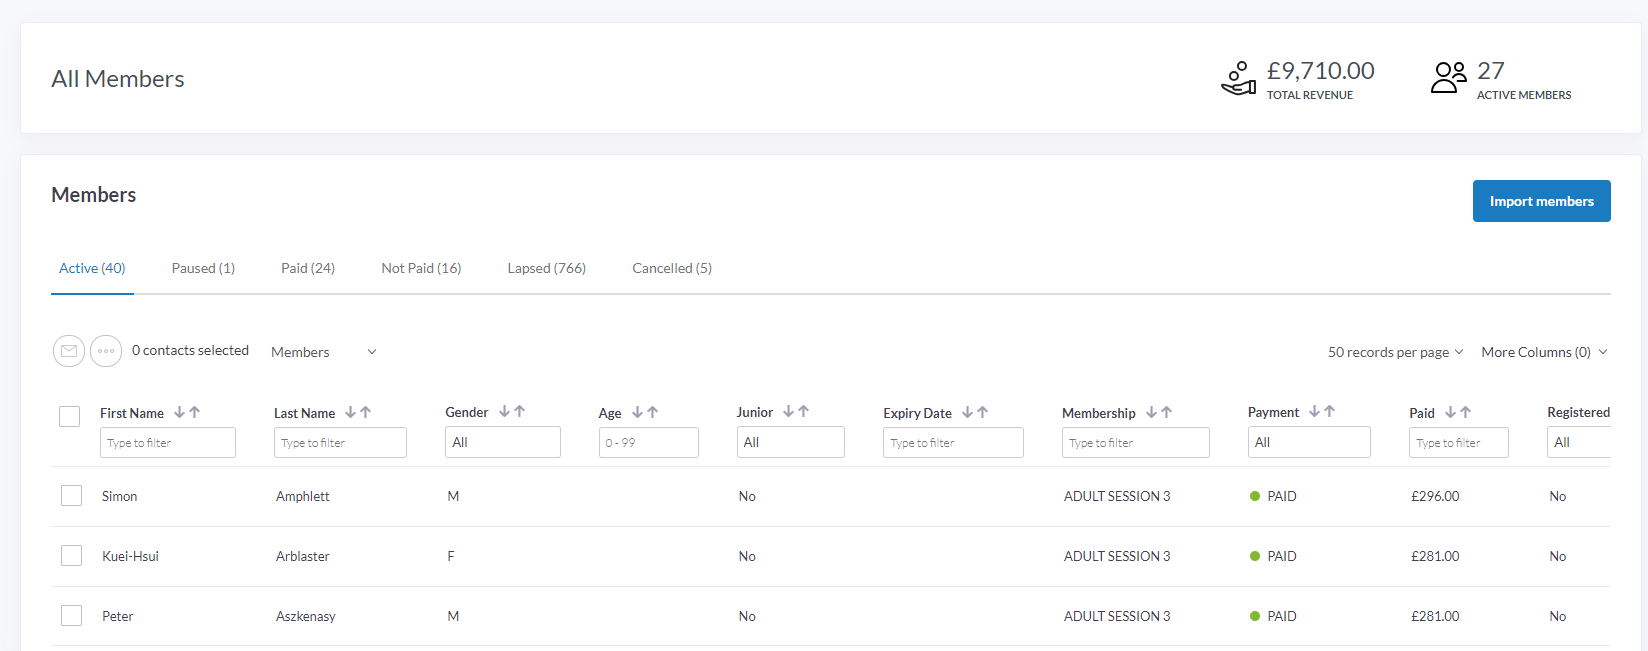Viewport: 1648px width, 651px height.
Task: Sort Age column with down arrow
Action: 637,412
